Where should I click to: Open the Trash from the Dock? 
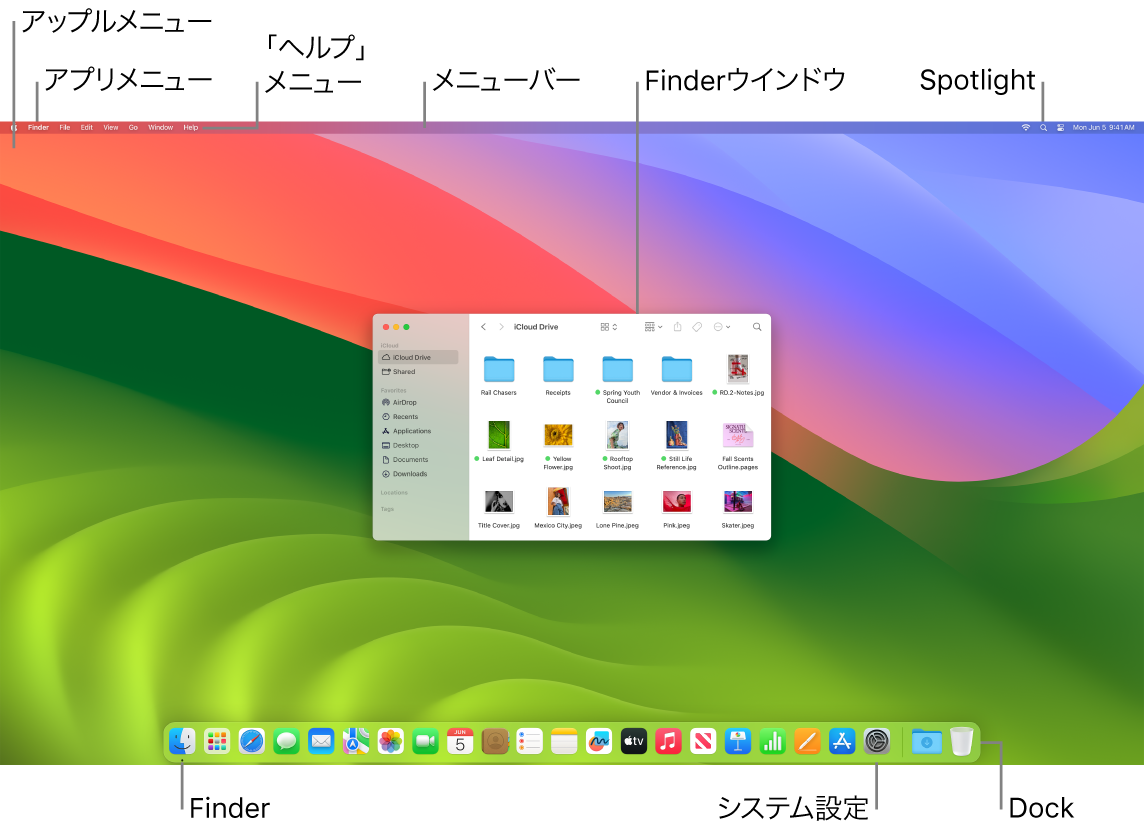(961, 741)
